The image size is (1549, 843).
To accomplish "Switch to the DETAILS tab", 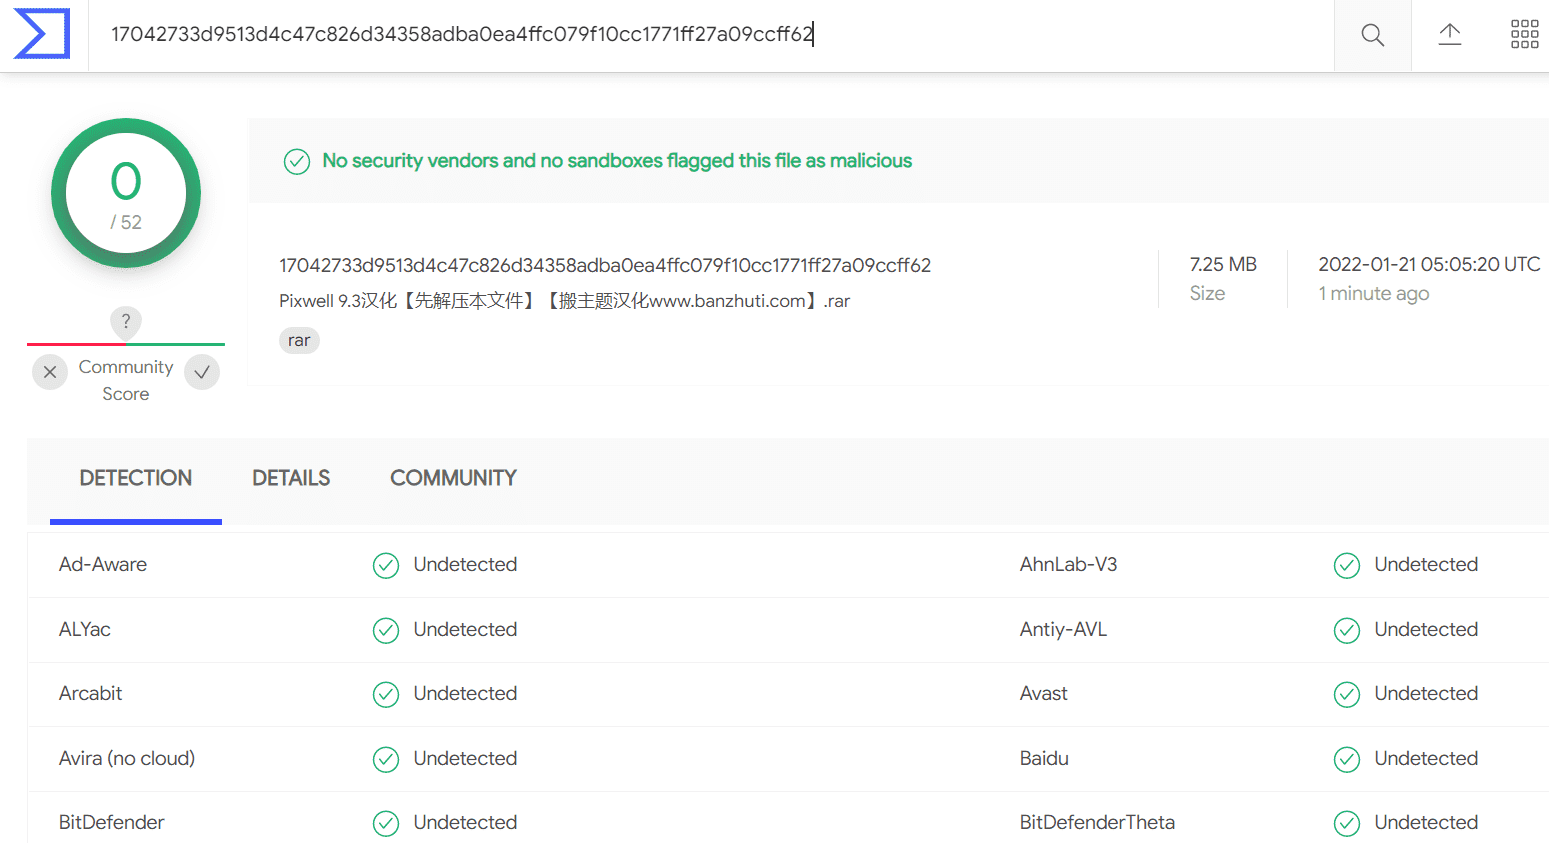I will coord(291,478).
